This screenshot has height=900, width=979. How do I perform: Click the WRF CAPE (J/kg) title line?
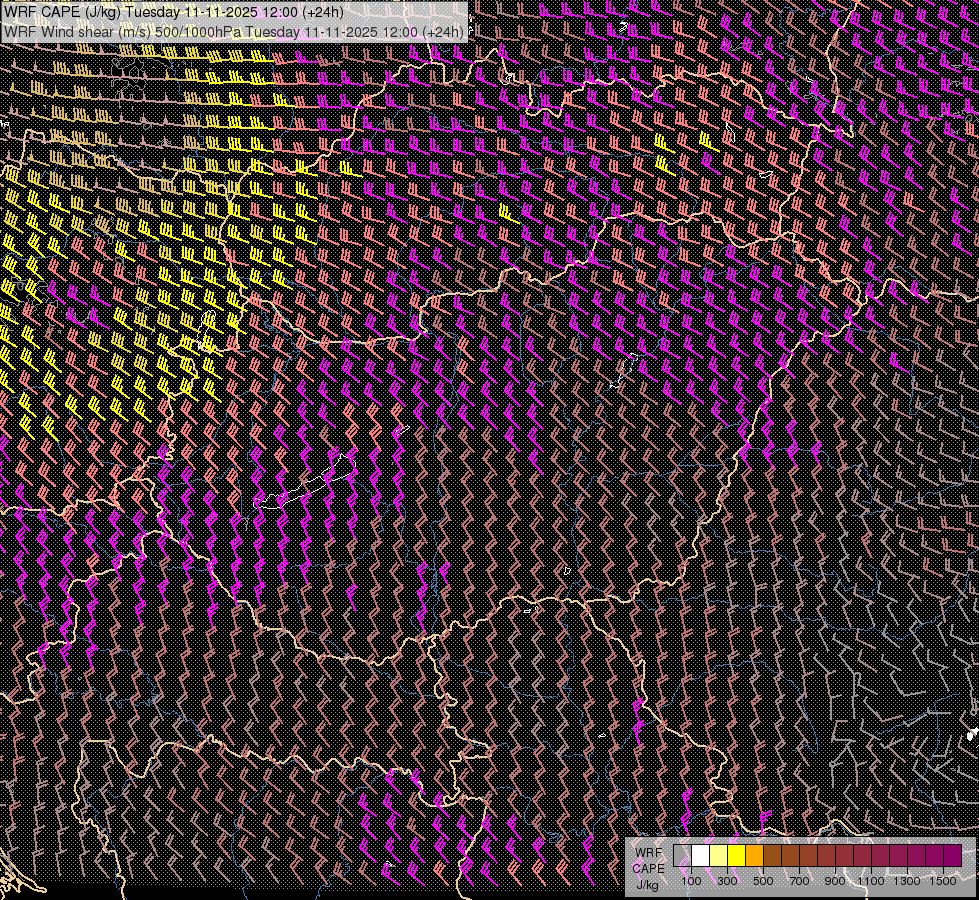[173, 12]
